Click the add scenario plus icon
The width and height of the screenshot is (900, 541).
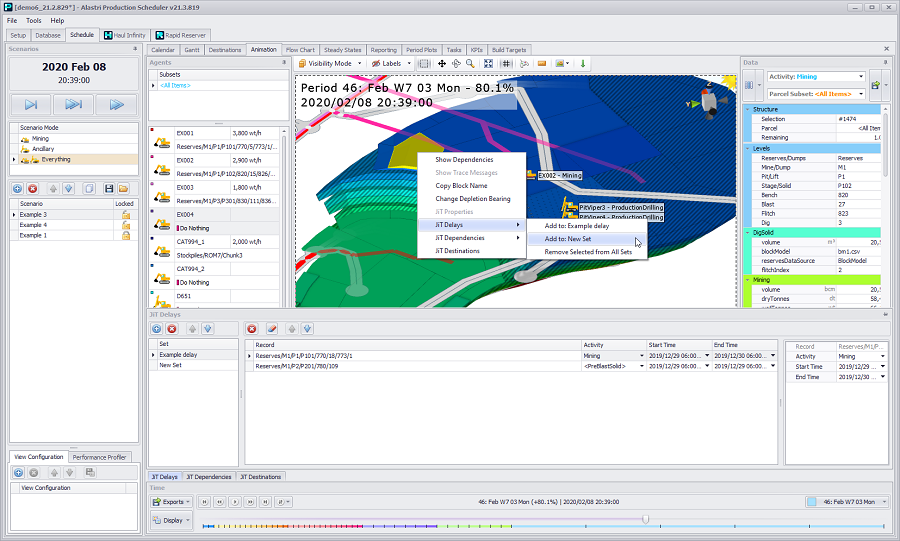click(x=17, y=188)
